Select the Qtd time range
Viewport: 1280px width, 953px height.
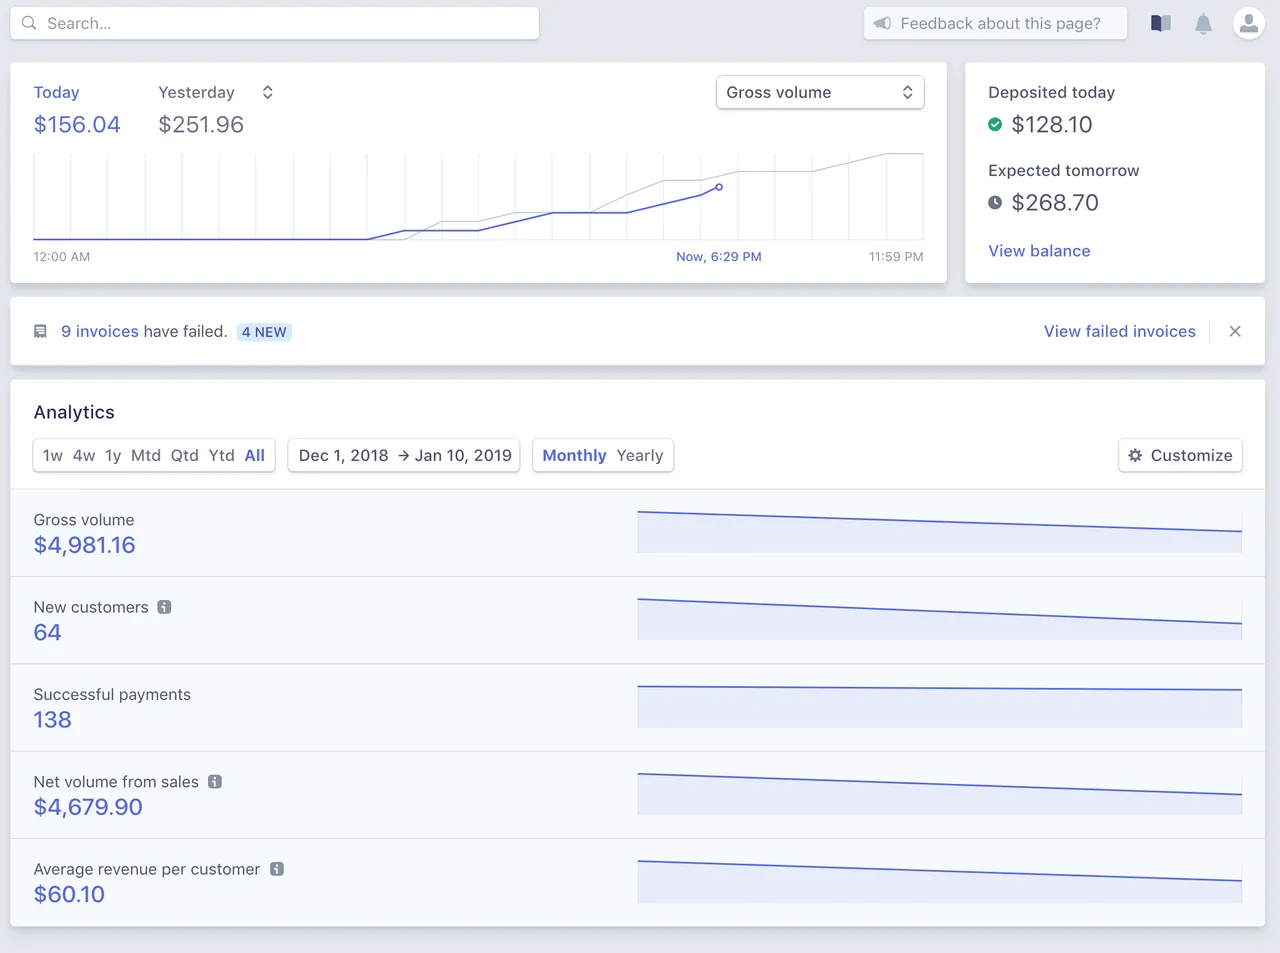pos(184,455)
